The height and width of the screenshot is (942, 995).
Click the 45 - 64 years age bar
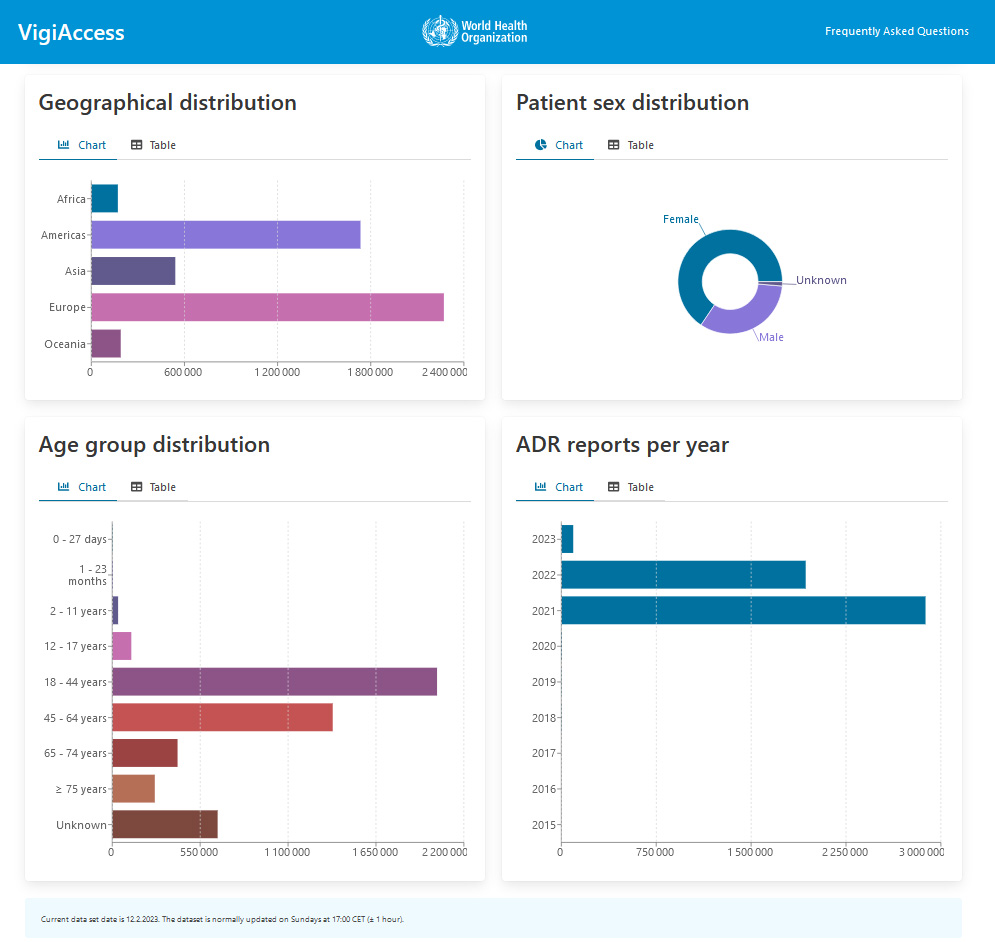(x=223, y=717)
